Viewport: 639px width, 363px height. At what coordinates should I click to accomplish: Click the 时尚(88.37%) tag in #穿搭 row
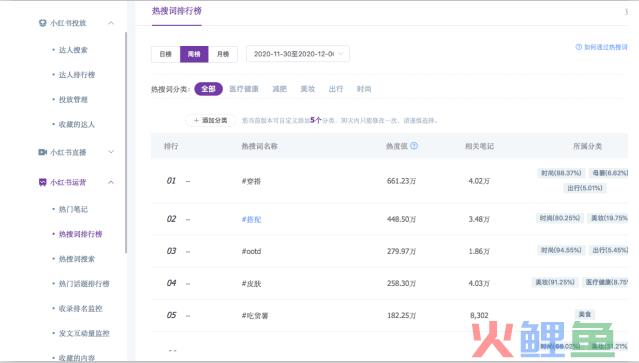pyautogui.click(x=561, y=173)
